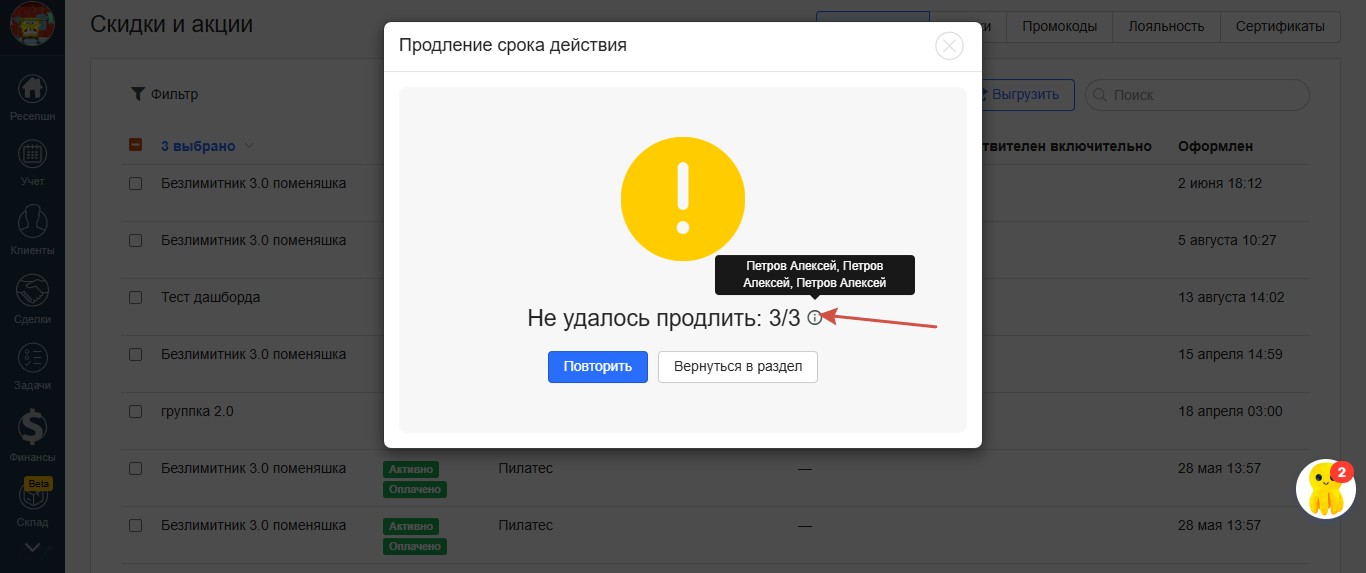Check the Тест дашборда row checkbox
Screen dimensions: 1366x573
(136, 298)
